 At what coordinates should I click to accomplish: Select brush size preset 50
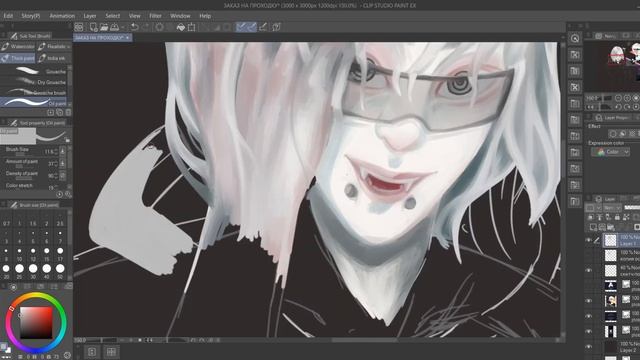click(x=60, y=272)
